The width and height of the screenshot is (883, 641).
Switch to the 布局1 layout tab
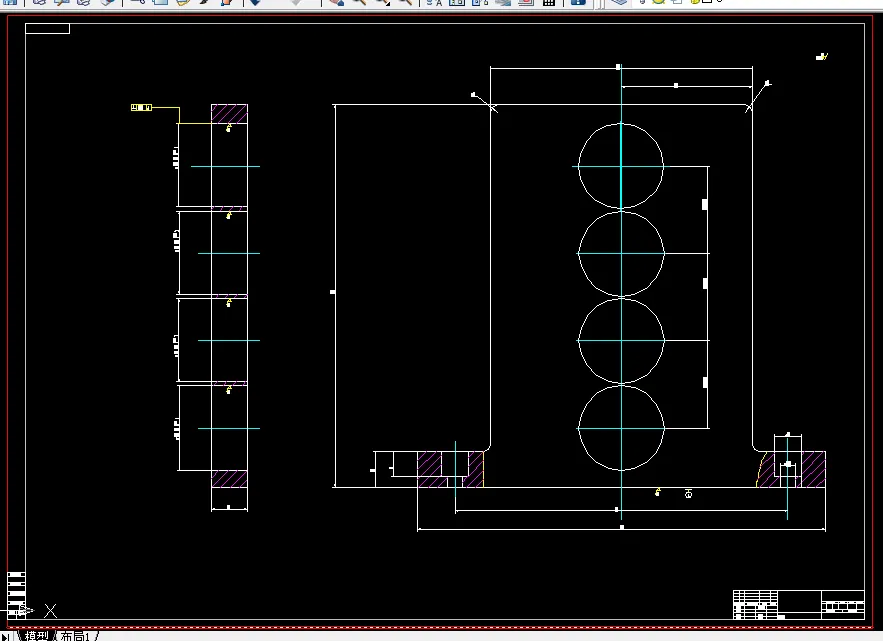pyautogui.click(x=75, y=636)
